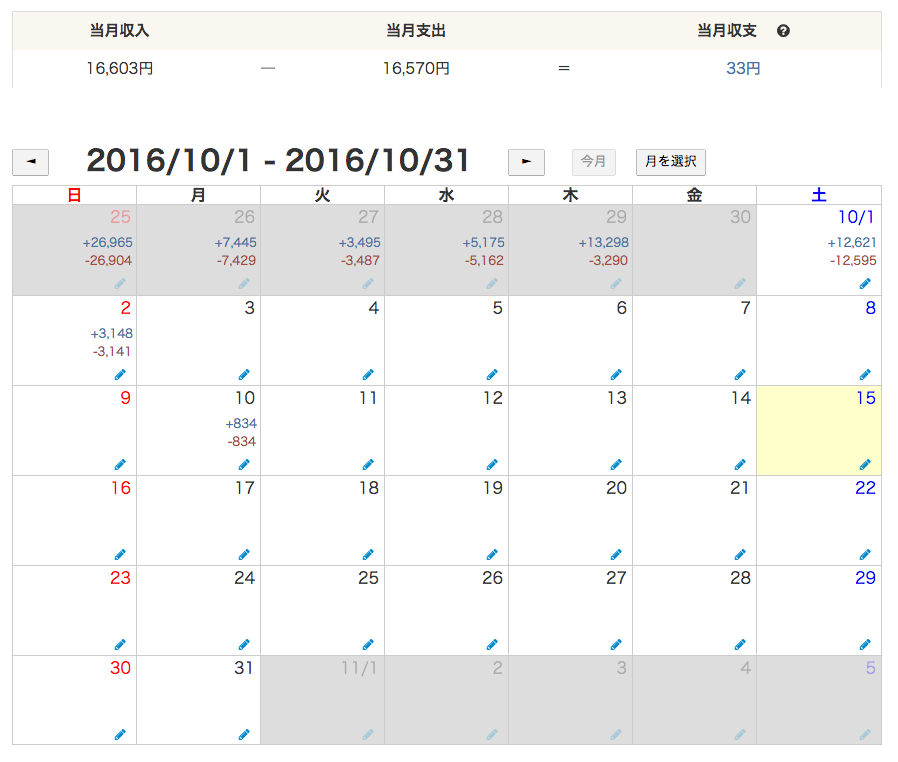898x762 pixels.
Task: Edit entries for October 1 using its pencil icon
Action: click(864, 284)
